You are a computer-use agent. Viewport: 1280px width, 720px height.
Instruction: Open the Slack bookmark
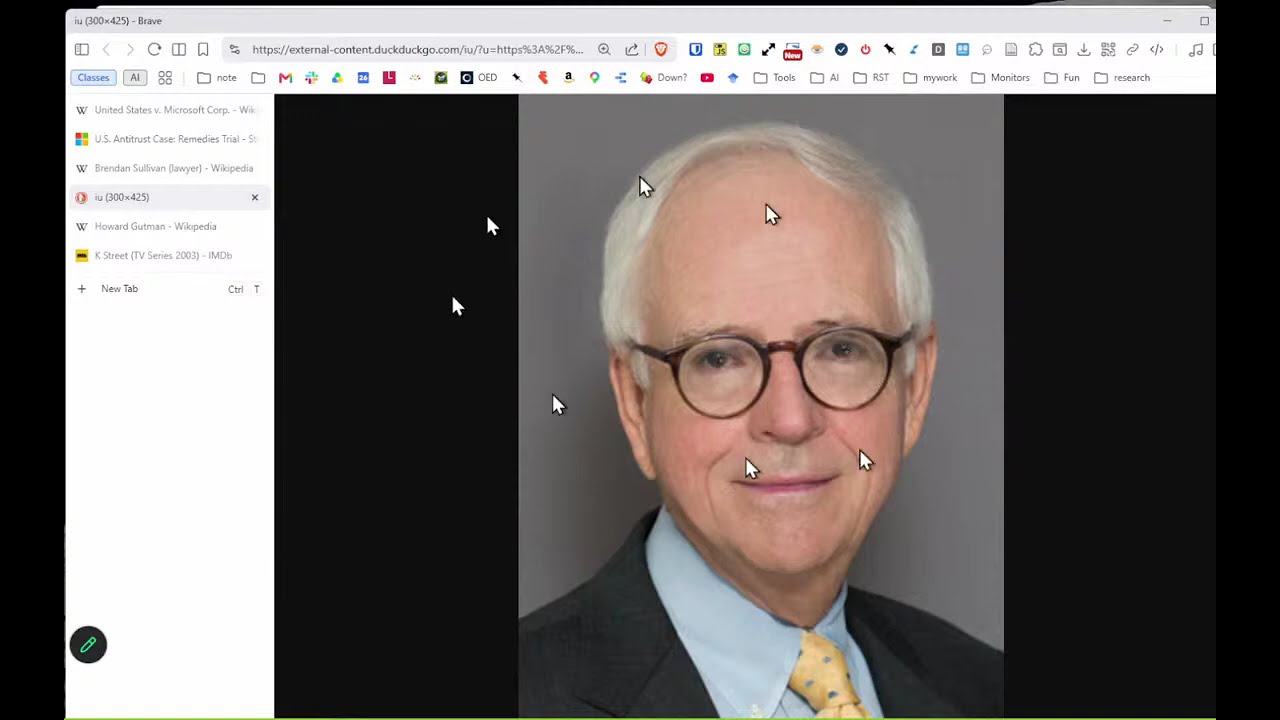coord(311,77)
